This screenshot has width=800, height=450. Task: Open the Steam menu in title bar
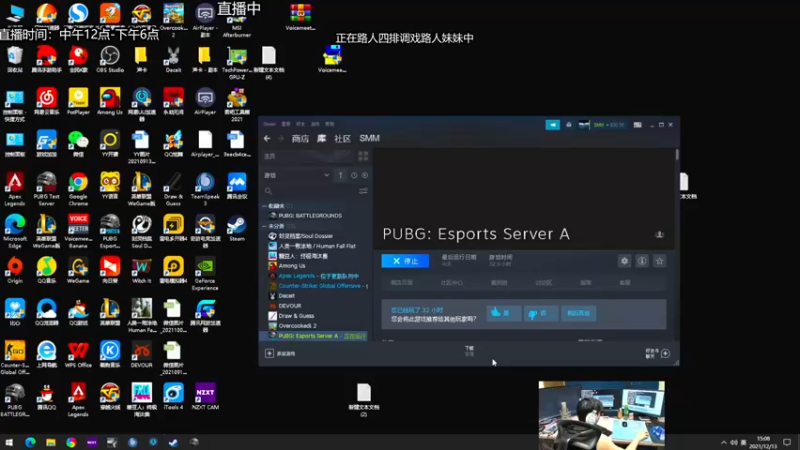[269, 124]
